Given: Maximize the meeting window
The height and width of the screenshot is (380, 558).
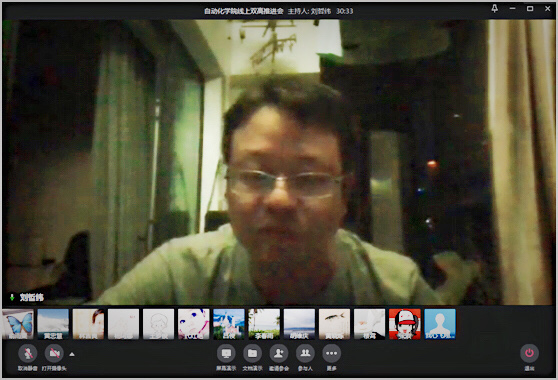Looking at the screenshot, I should 530,9.
